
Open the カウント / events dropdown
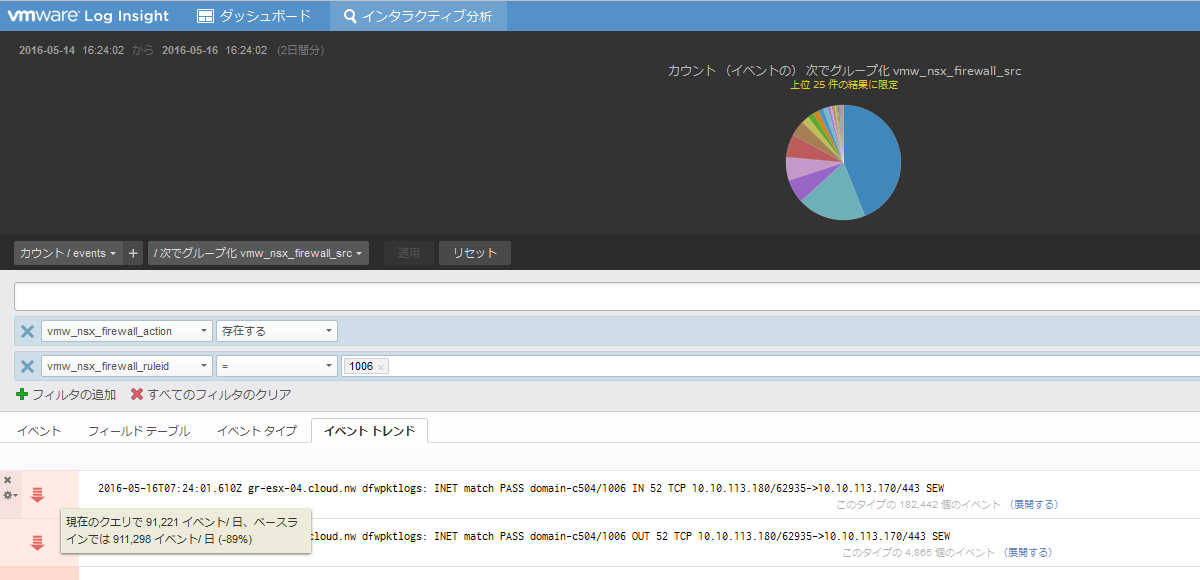[x=68, y=253]
